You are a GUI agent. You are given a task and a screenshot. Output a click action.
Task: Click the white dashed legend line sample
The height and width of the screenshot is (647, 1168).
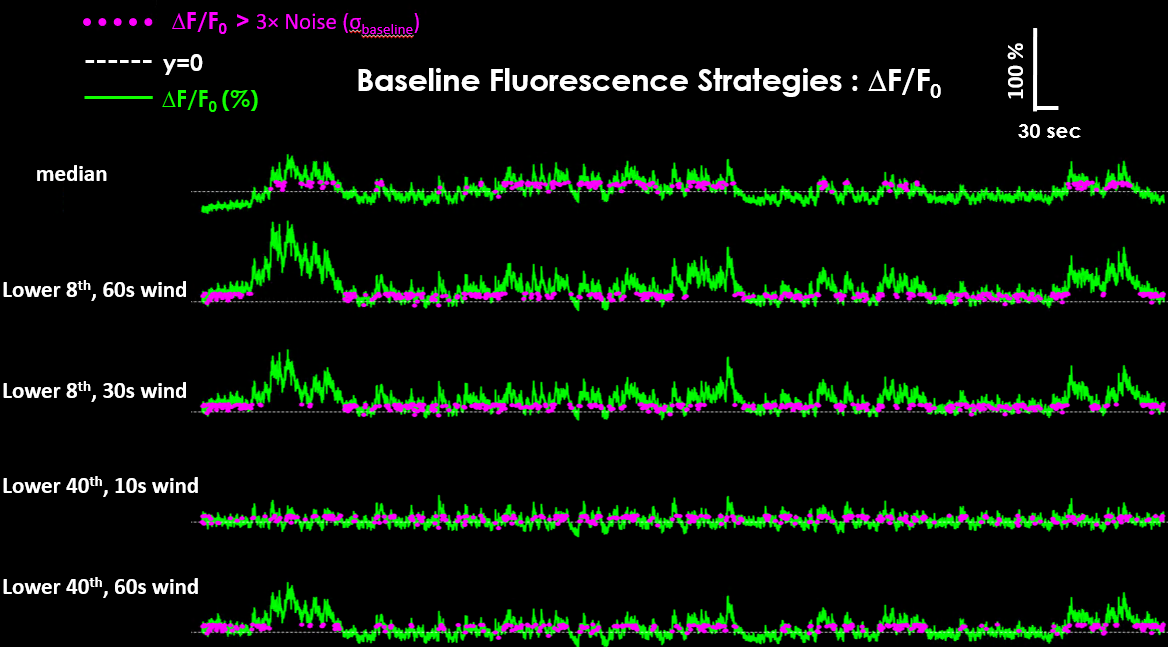[x=118, y=62]
